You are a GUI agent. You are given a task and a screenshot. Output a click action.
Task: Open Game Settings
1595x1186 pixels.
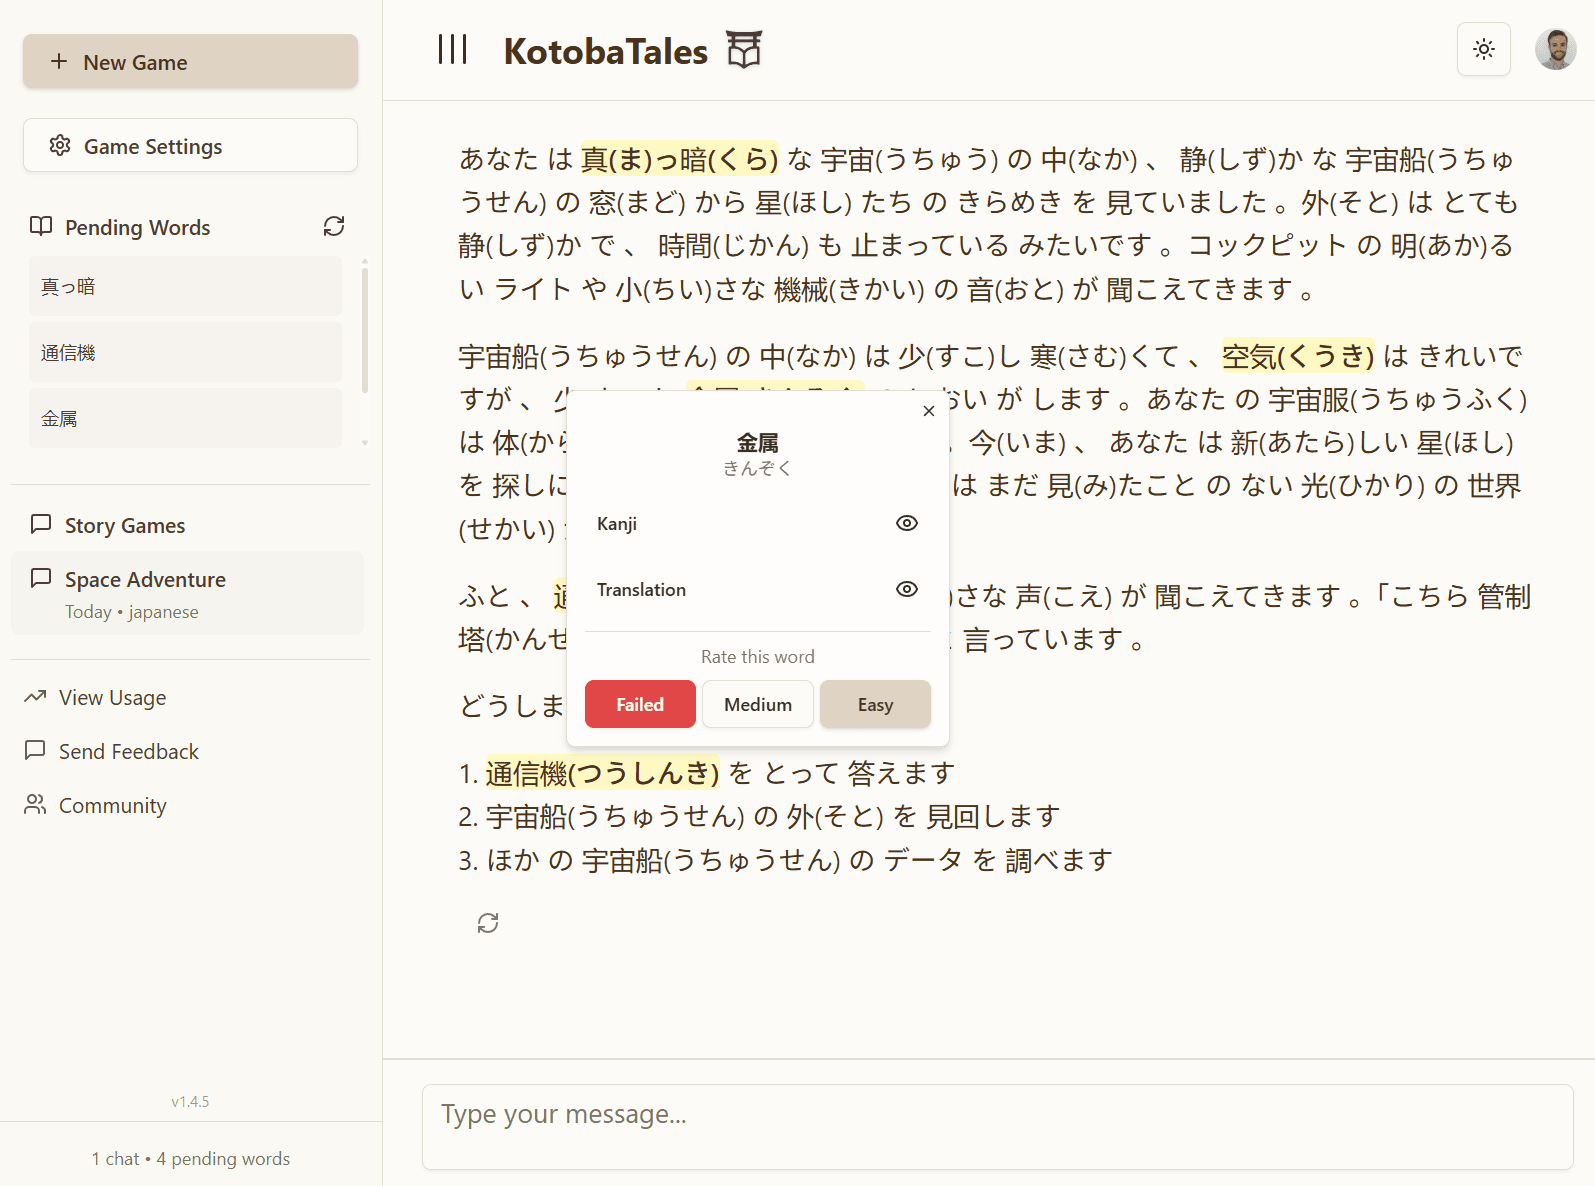click(x=190, y=146)
